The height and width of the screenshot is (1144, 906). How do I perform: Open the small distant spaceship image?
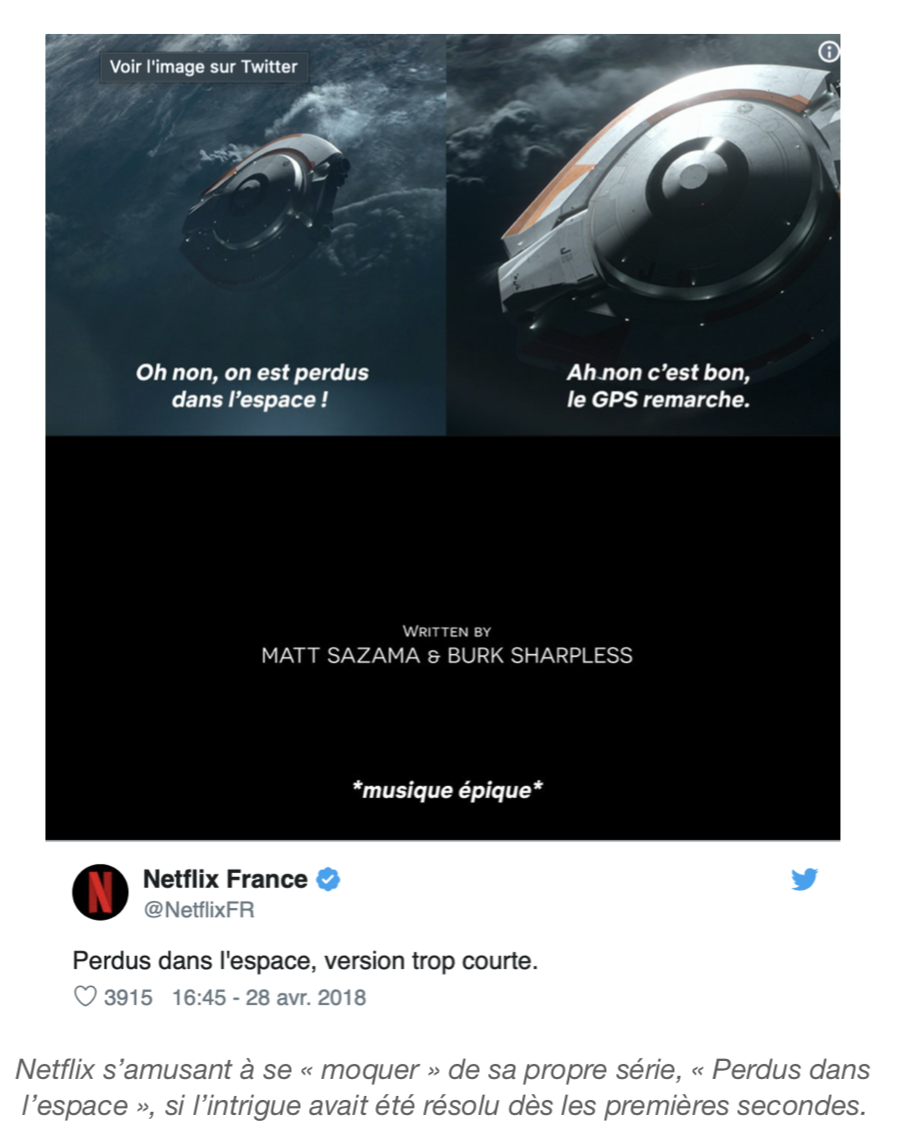click(246, 234)
